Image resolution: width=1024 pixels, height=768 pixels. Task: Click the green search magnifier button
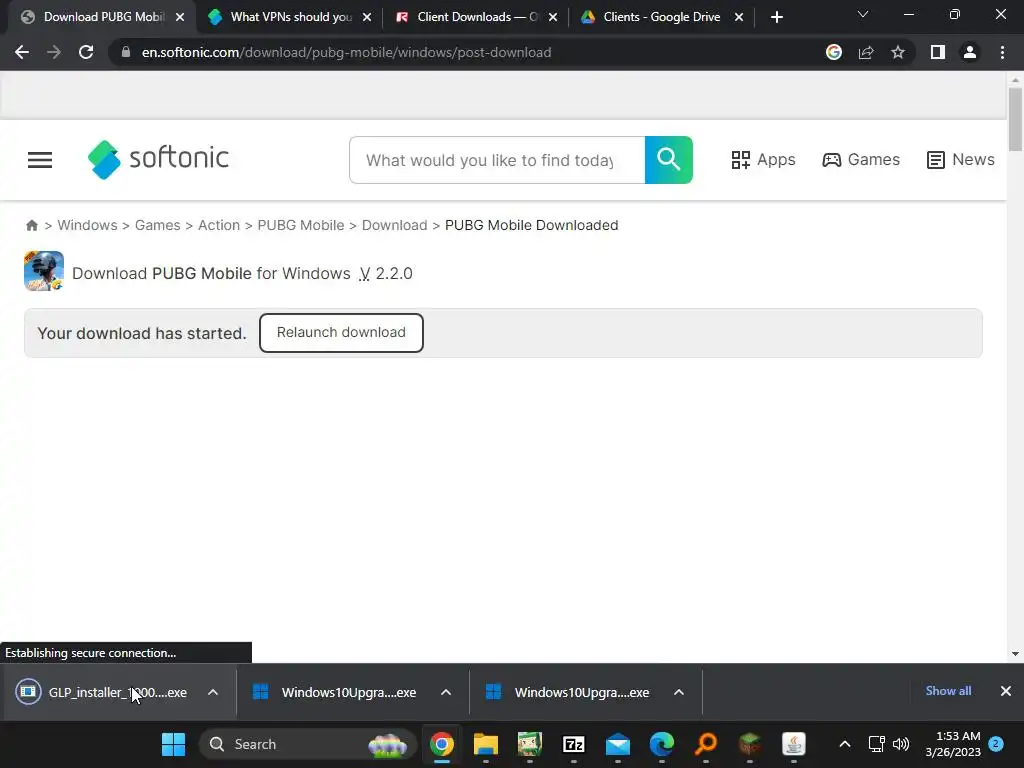point(669,160)
